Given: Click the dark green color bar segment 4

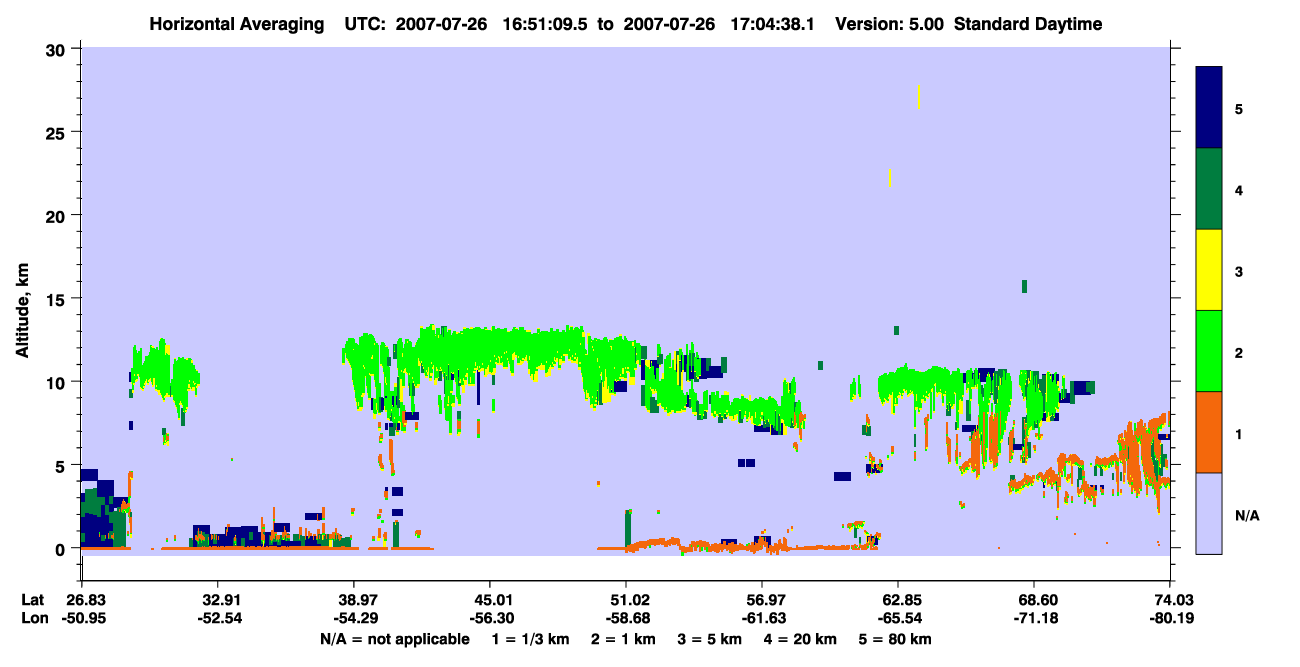Looking at the screenshot, I should [x=1209, y=189].
